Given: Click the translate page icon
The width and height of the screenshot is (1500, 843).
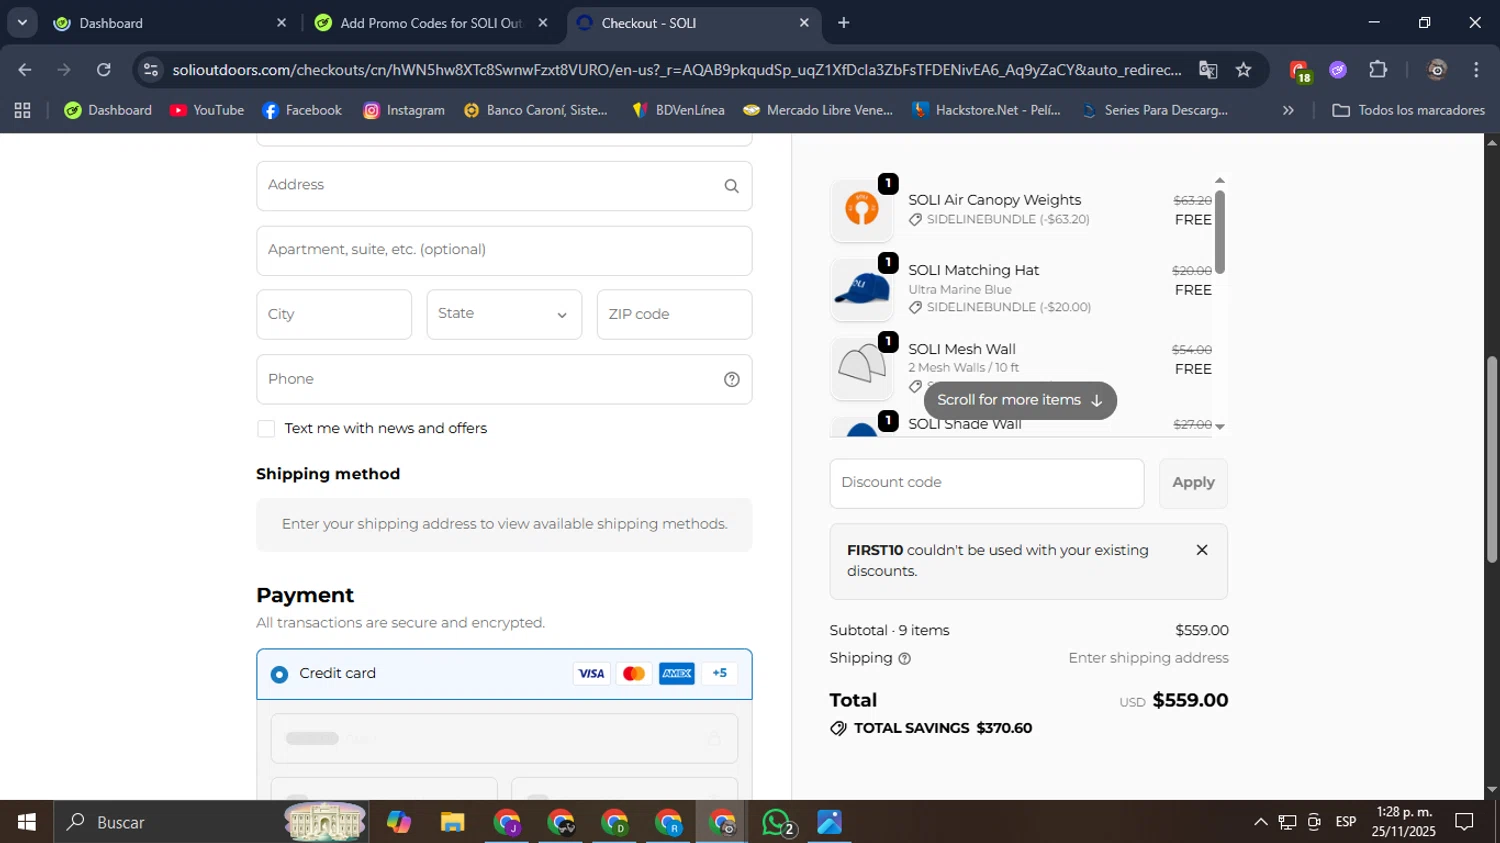Looking at the screenshot, I should coord(1208,70).
